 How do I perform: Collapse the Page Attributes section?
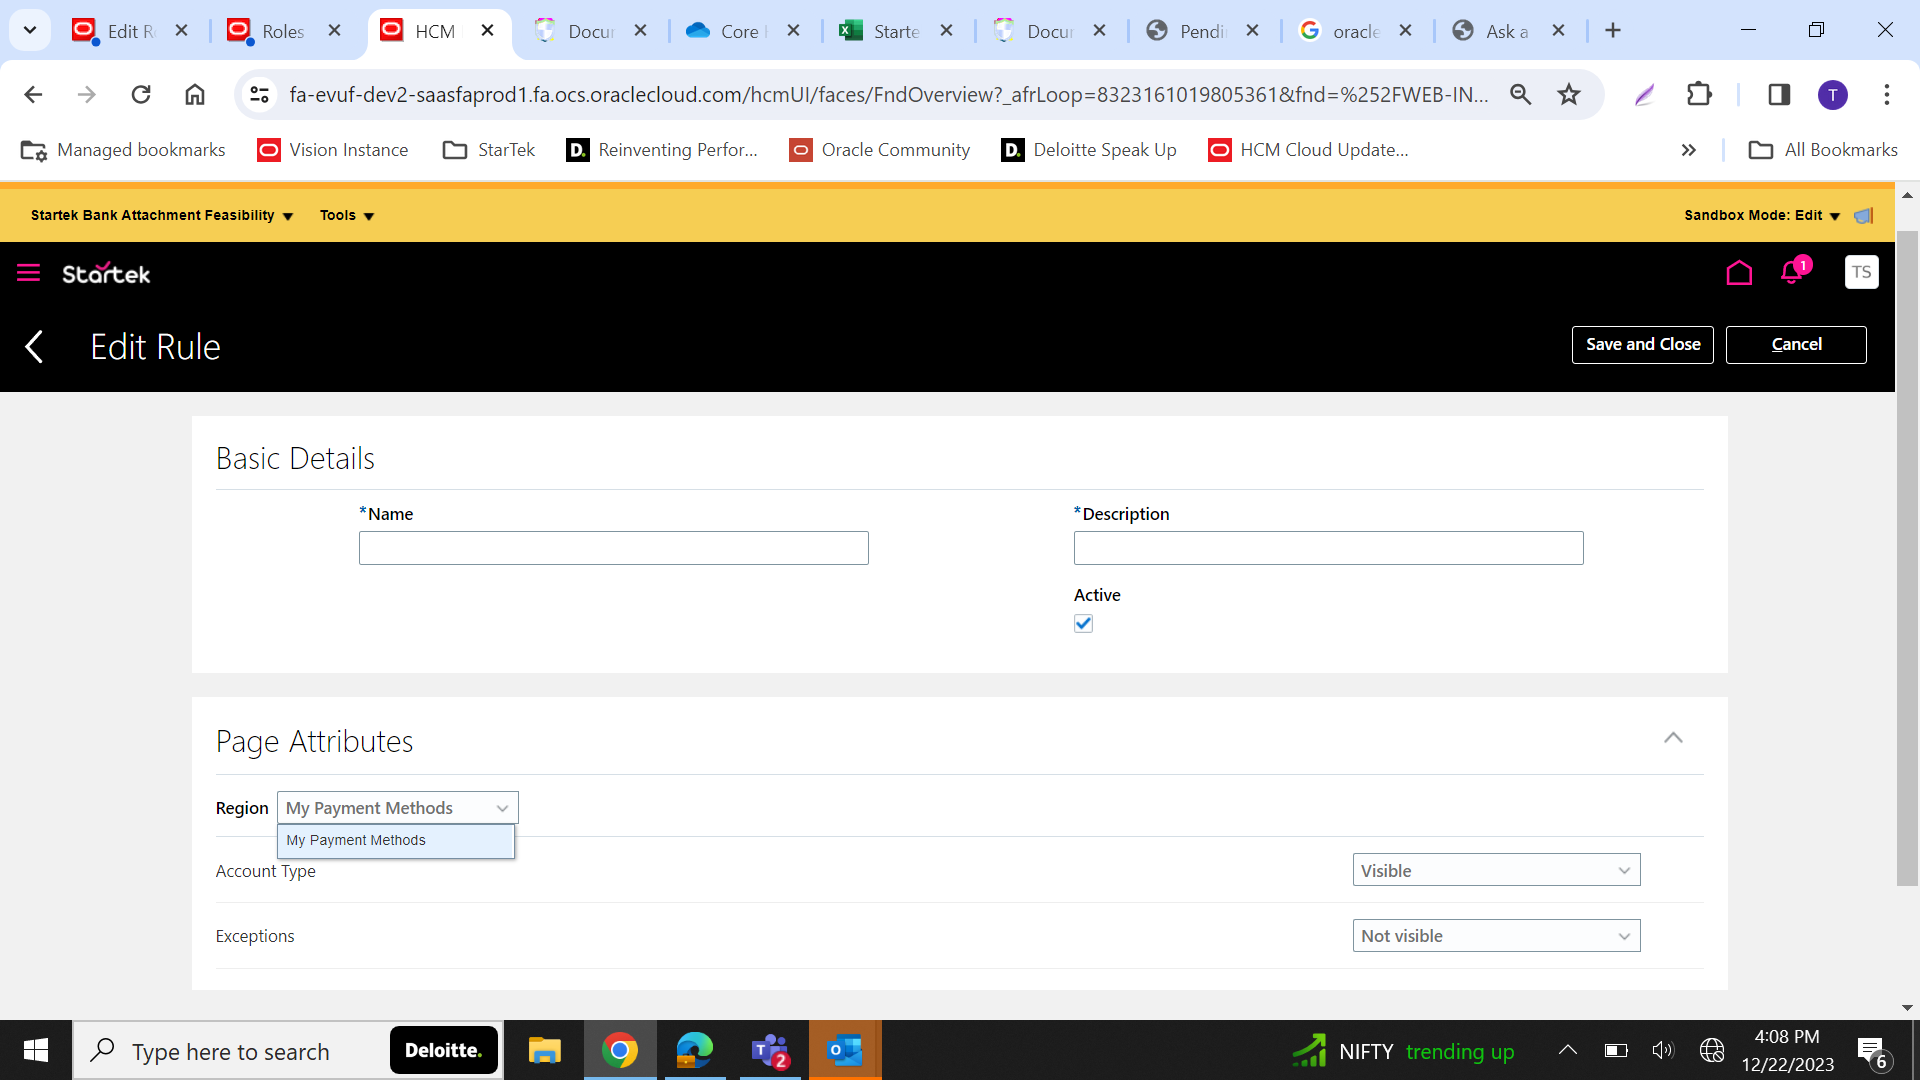pyautogui.click(x=1674, y=738)
